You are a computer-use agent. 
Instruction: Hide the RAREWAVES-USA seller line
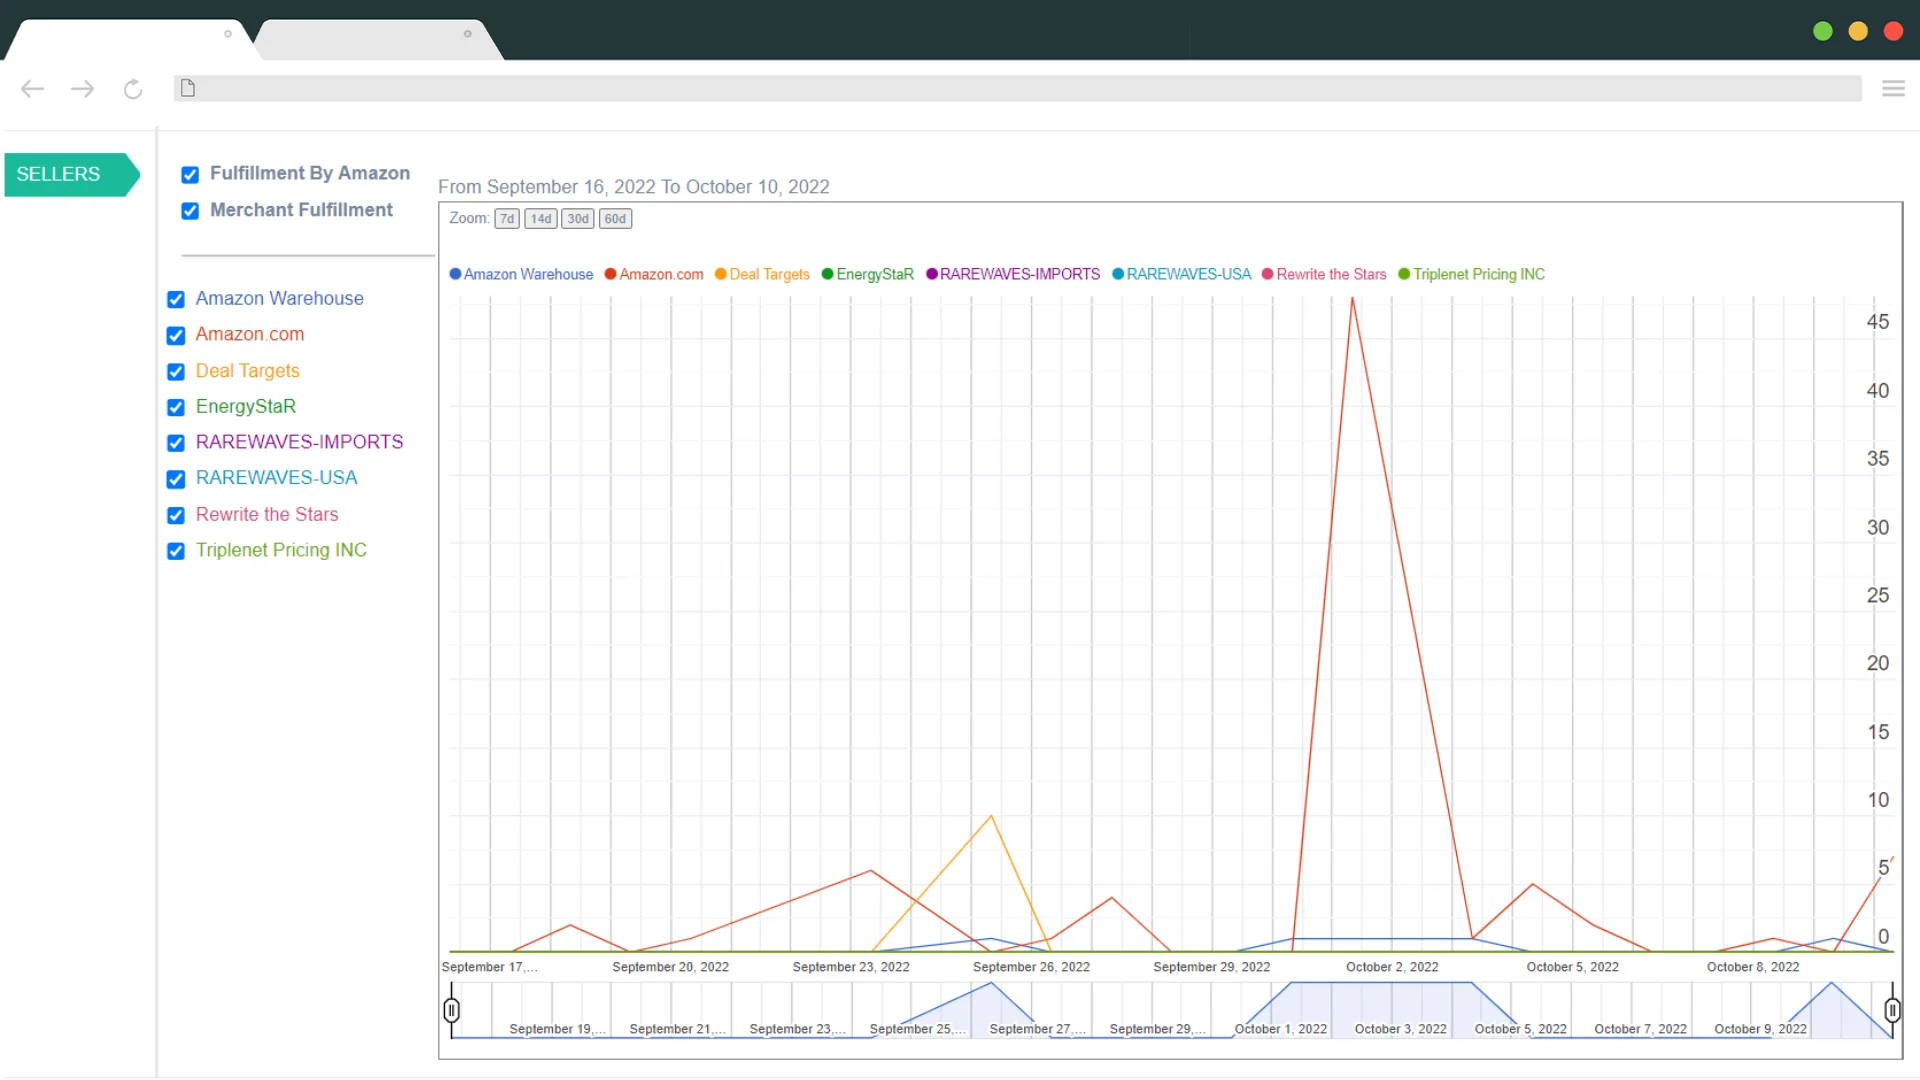coord(175,479)
